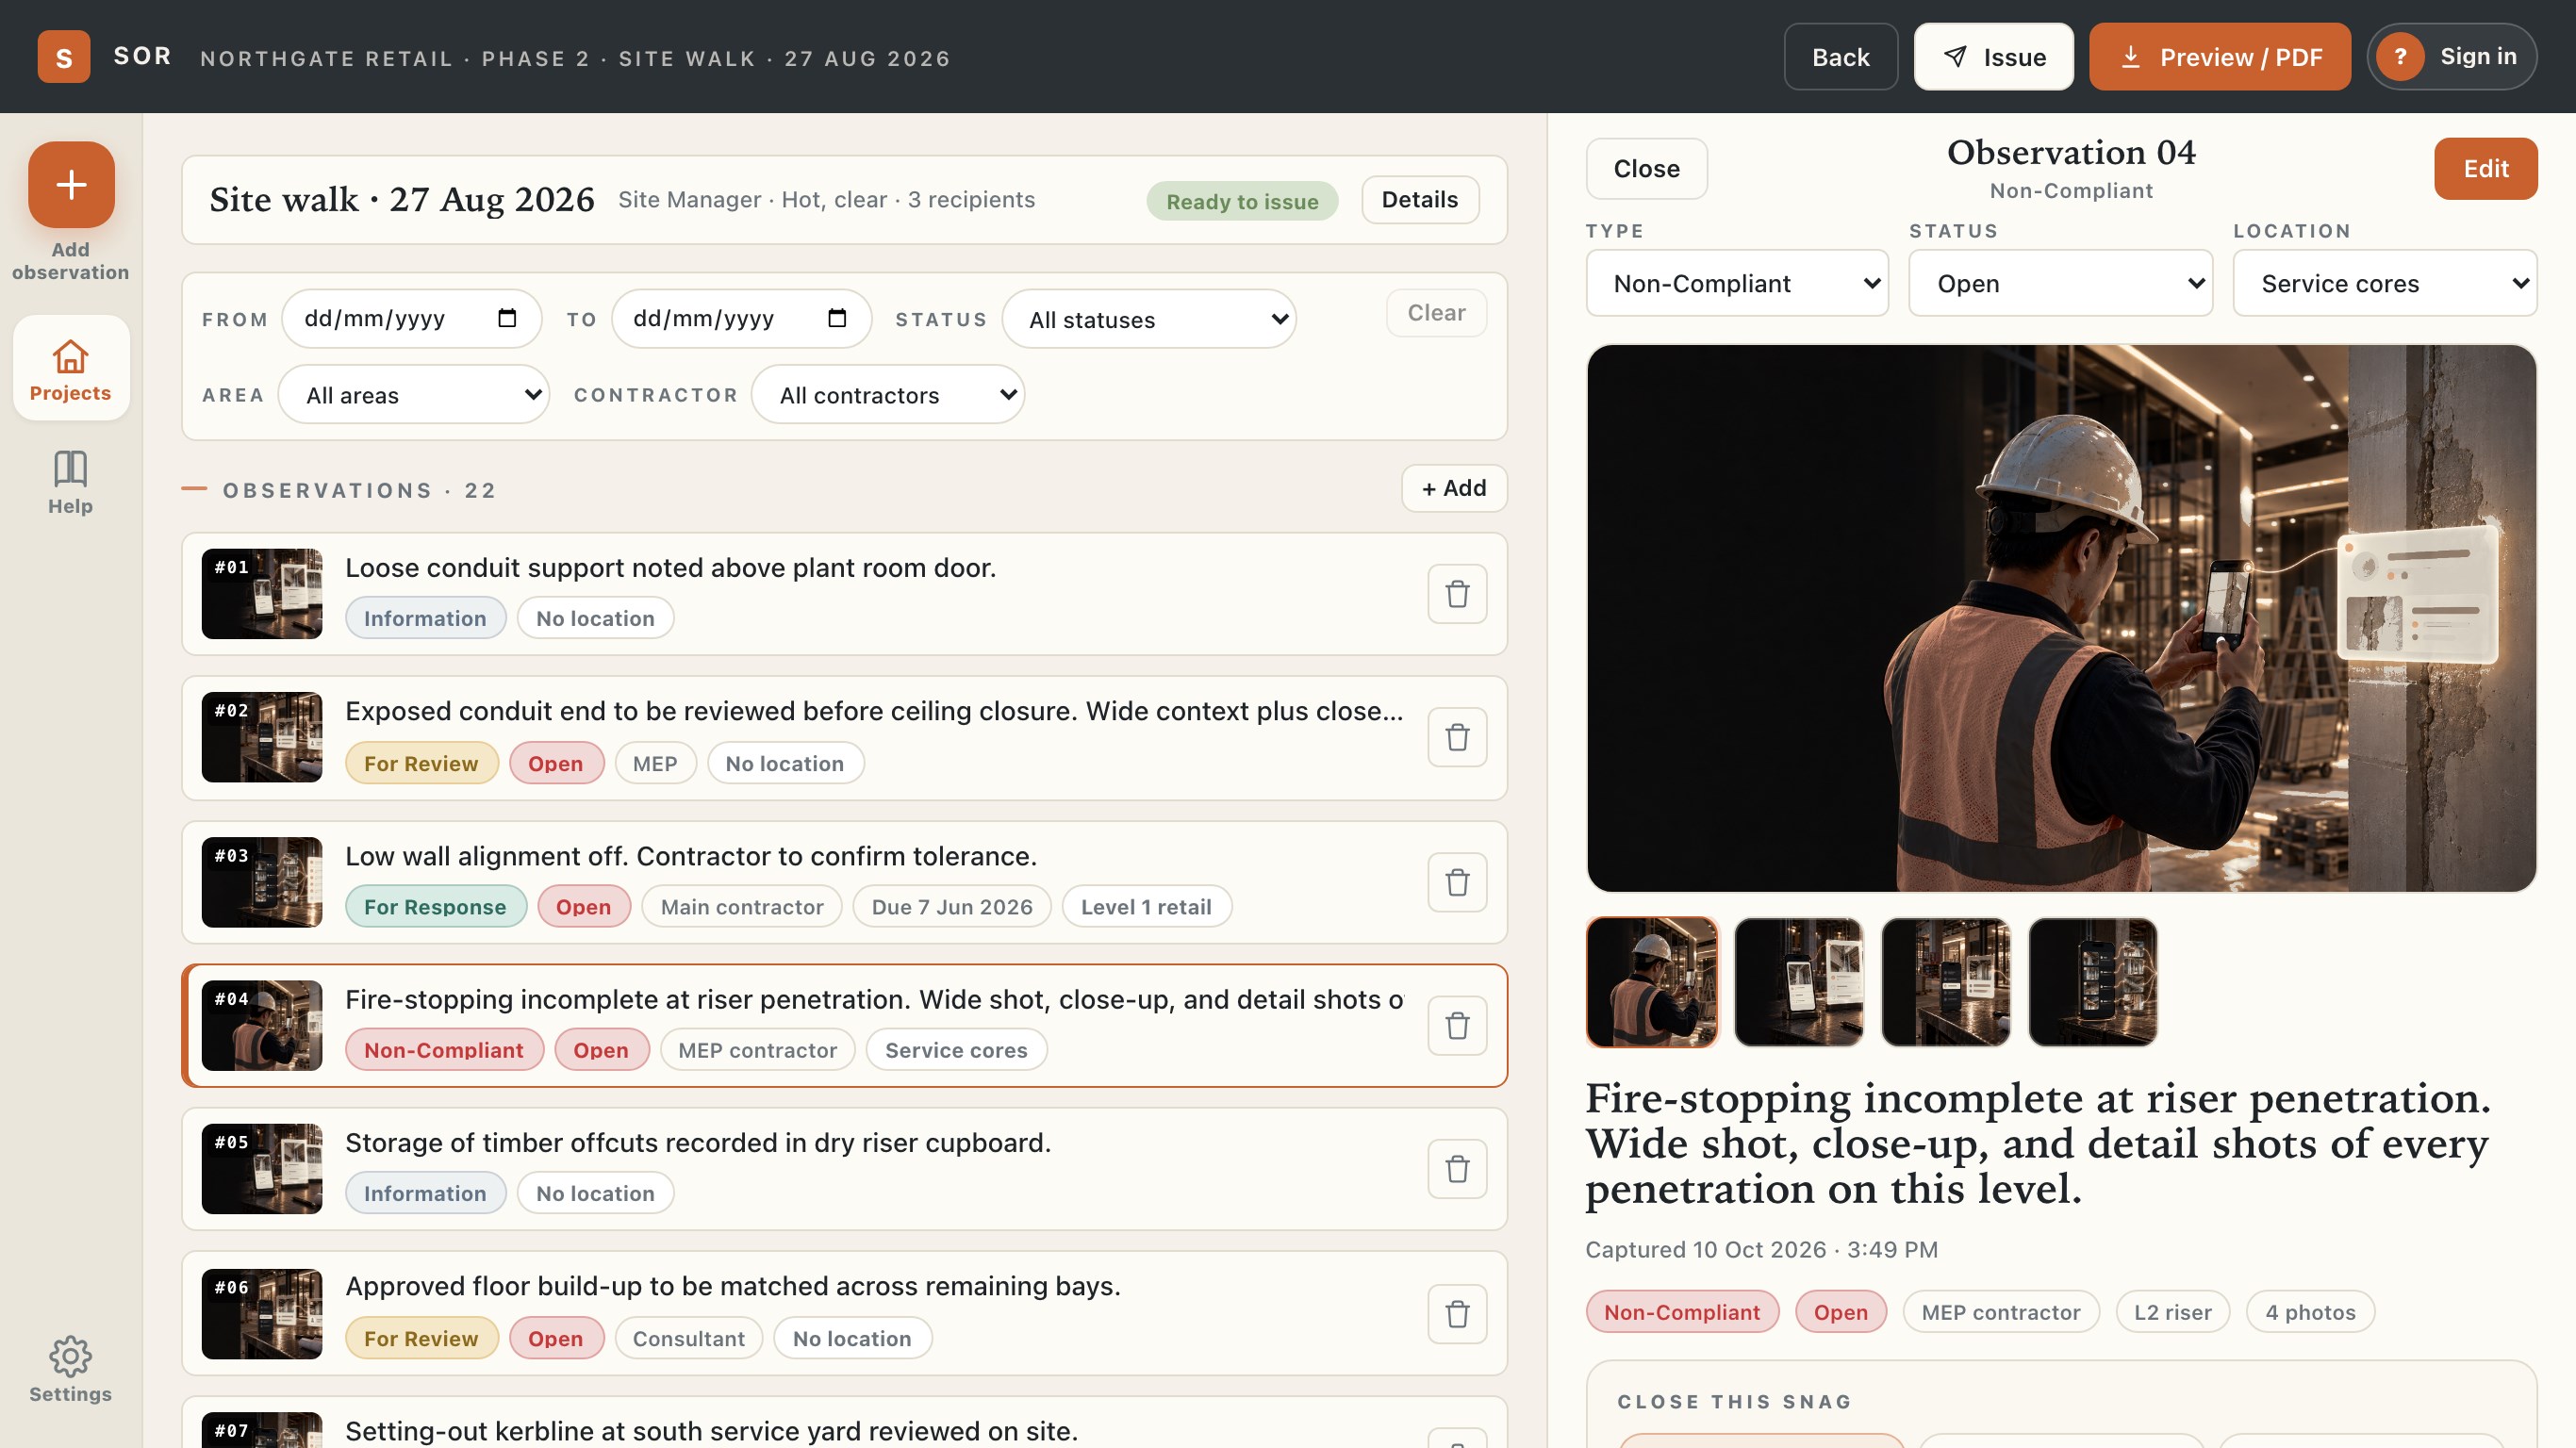
Task: Open the Status Open dropdown in detail panel
Action: tap(2060, 283)
